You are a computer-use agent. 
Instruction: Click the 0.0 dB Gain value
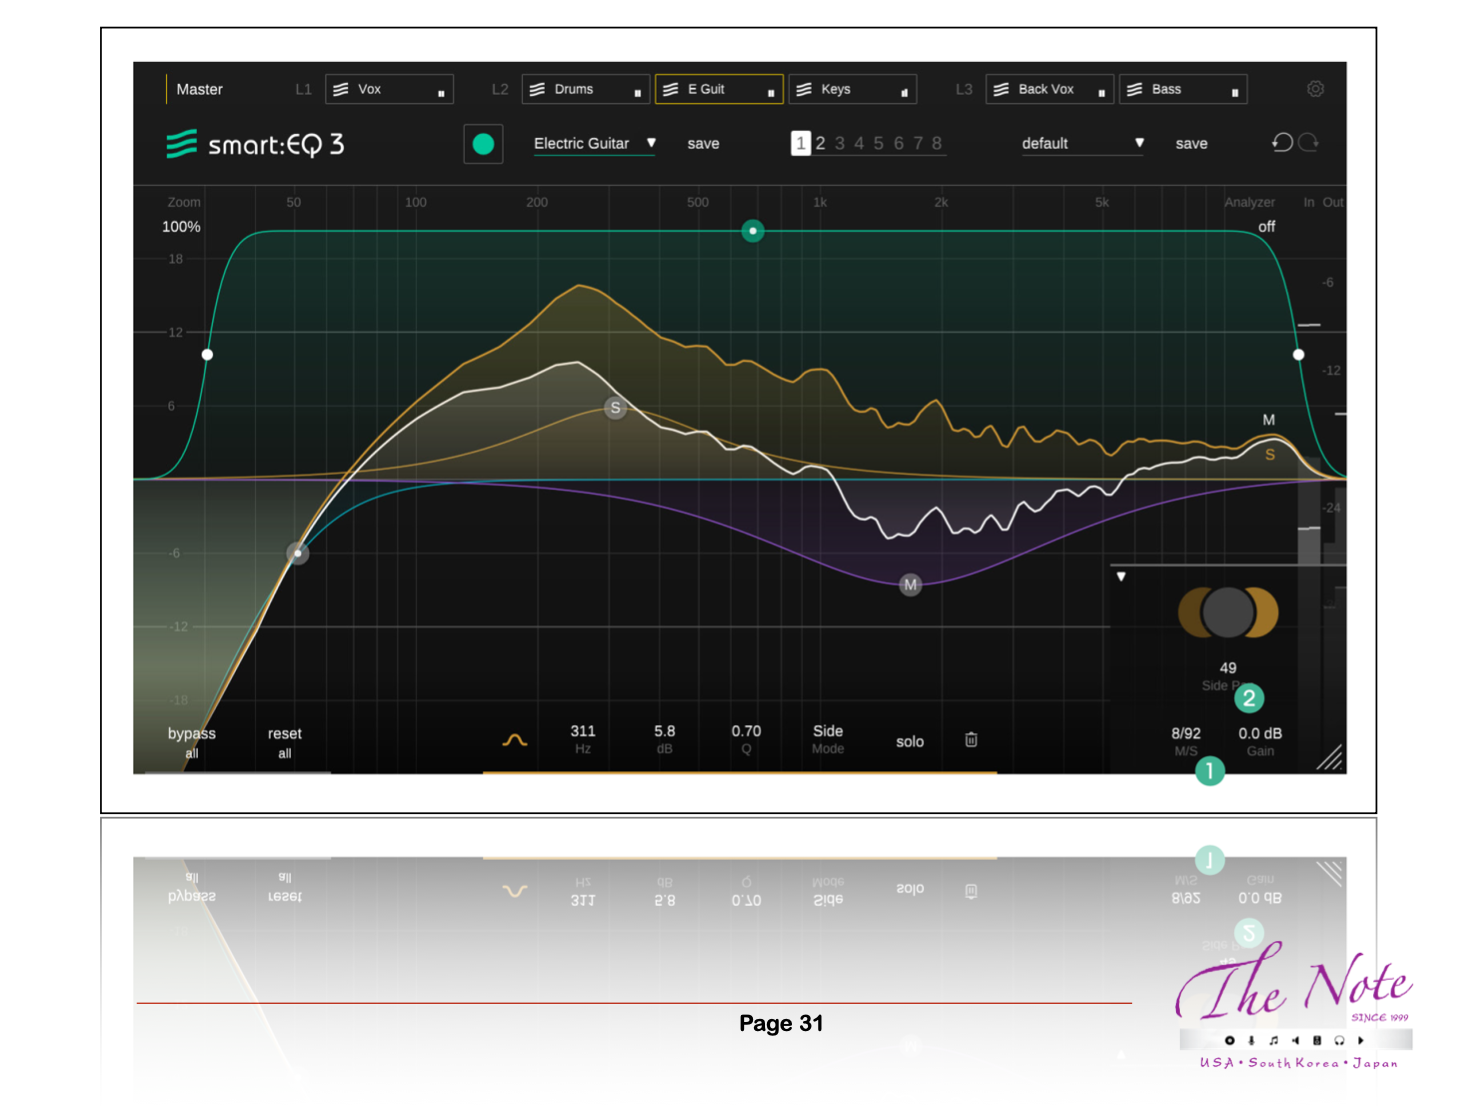coord(1260,733)
